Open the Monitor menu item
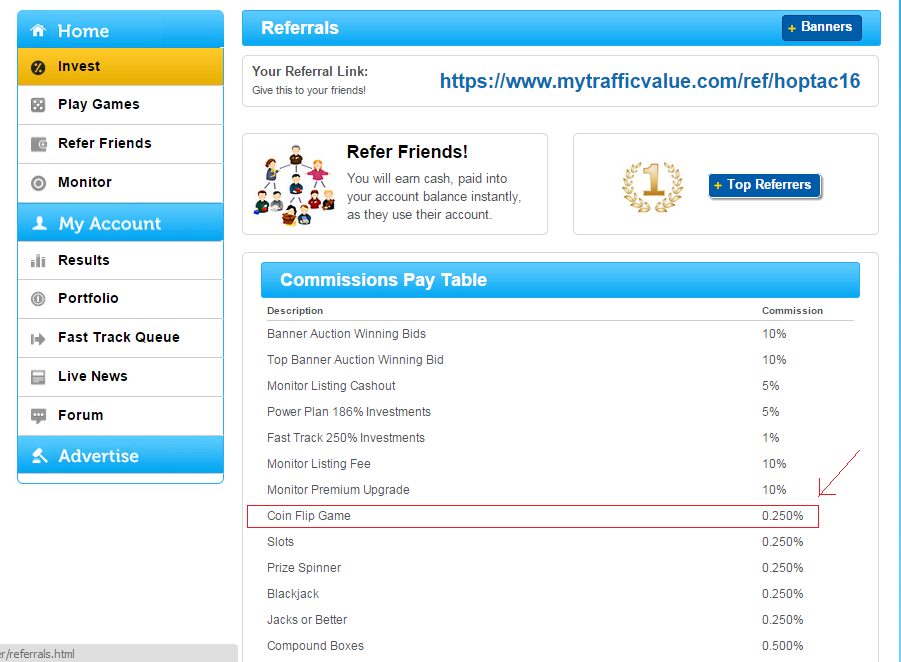 [x=121, y=183]
